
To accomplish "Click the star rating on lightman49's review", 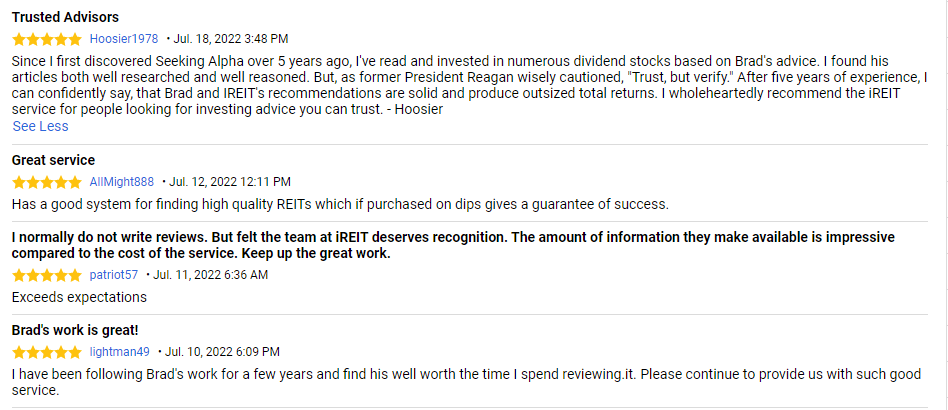I will (47, 352).
